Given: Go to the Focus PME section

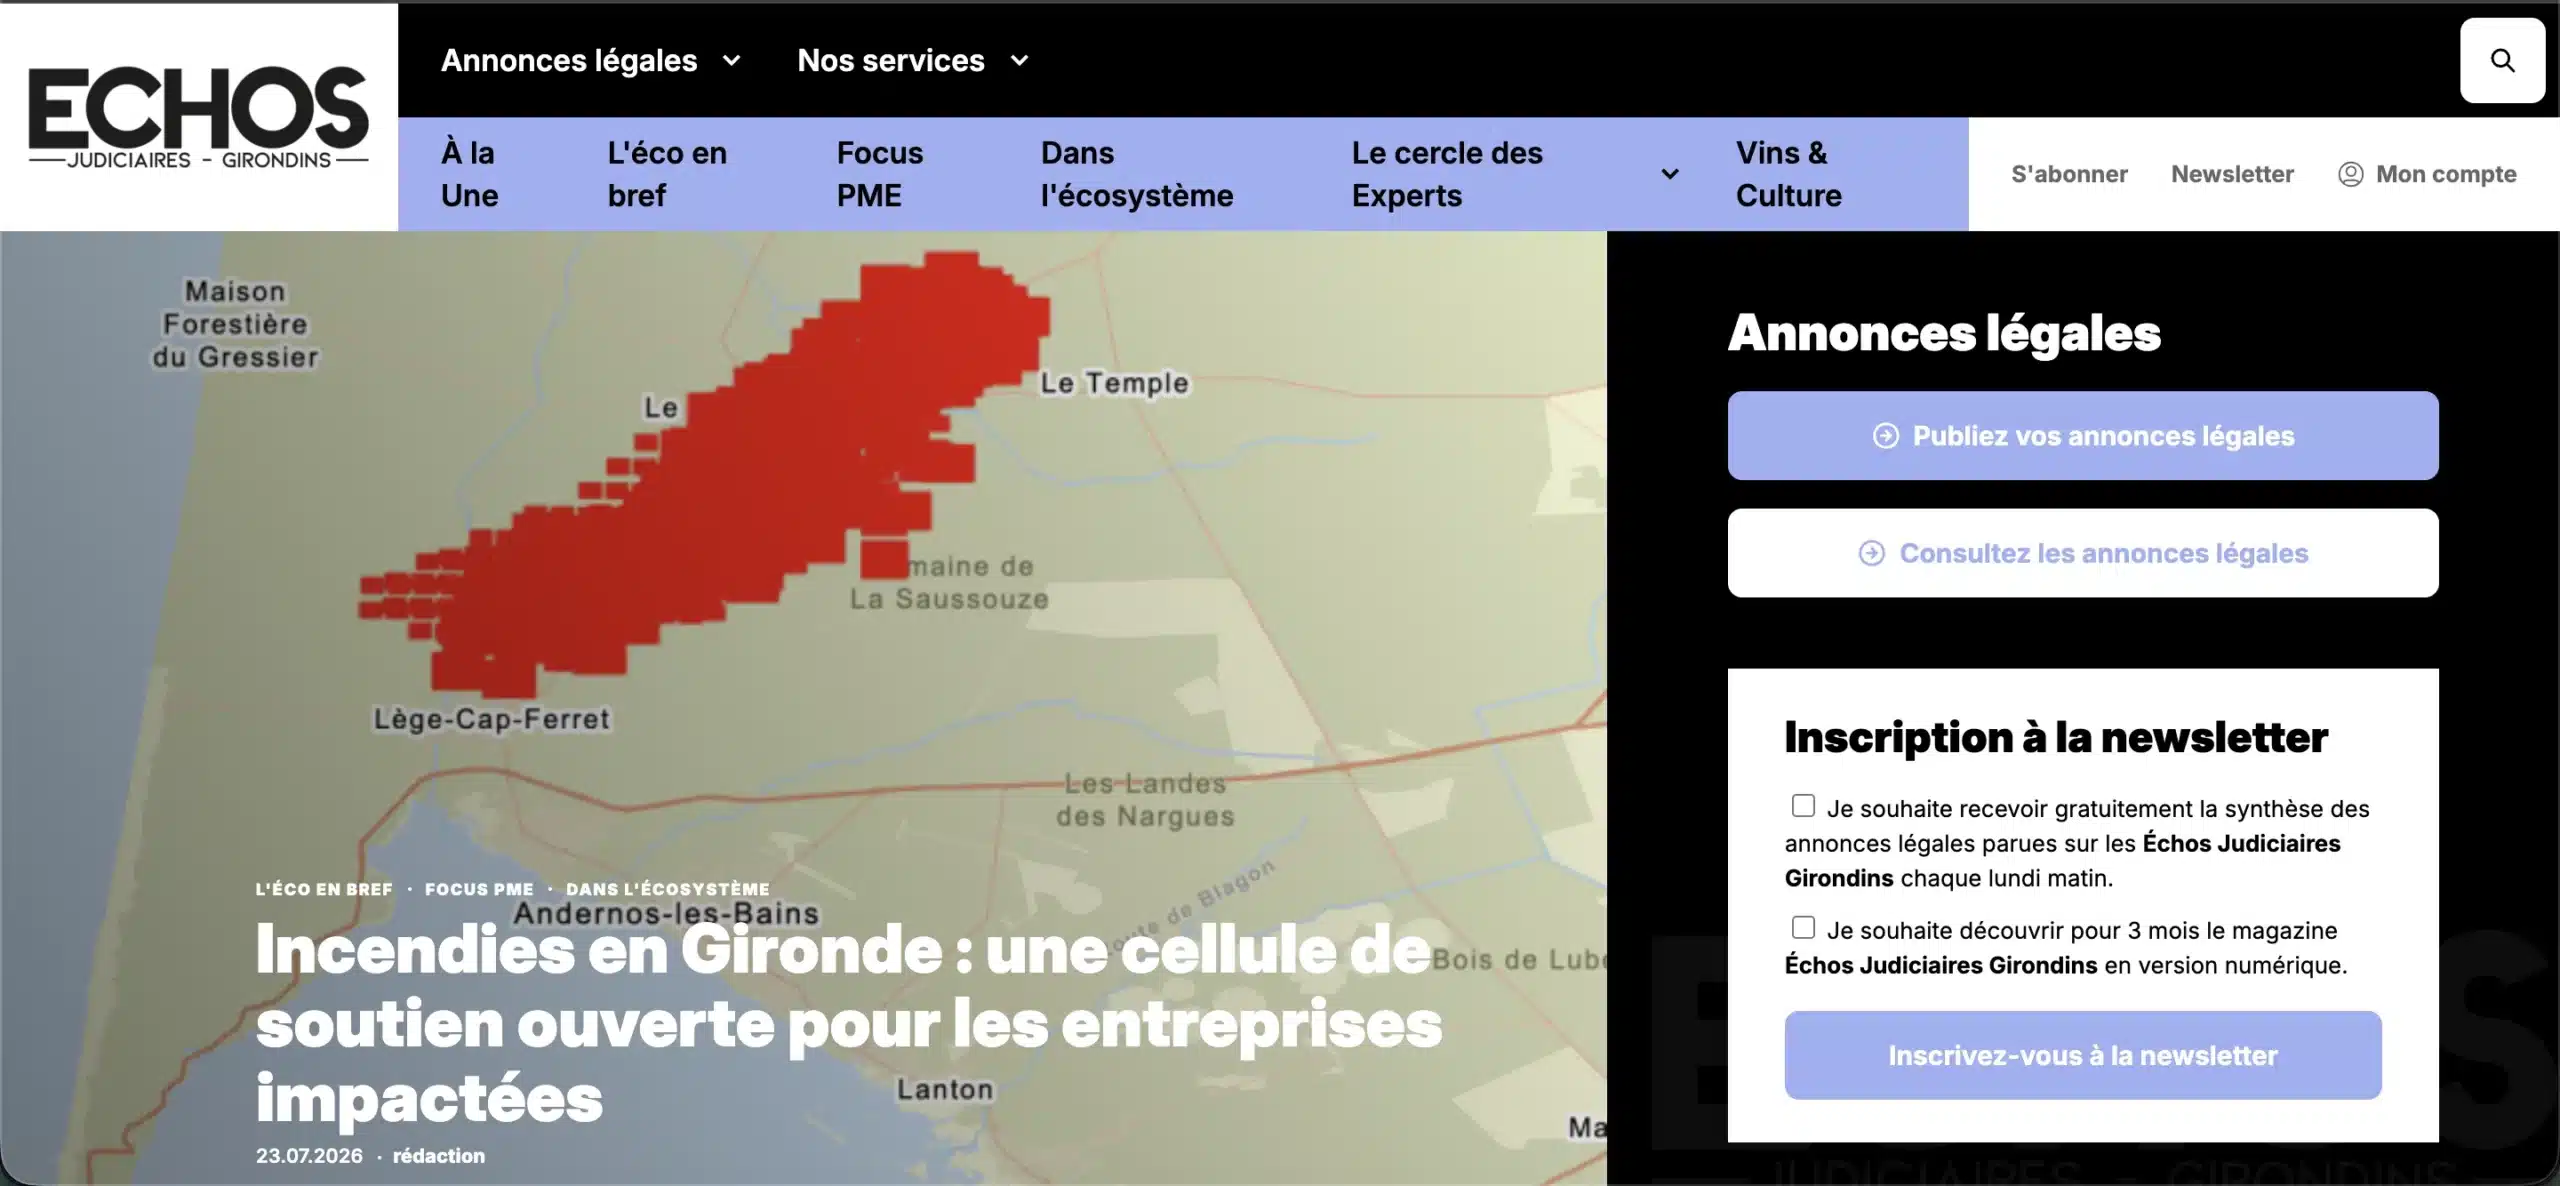Looking at the screenshot, I should coord(880,174).
